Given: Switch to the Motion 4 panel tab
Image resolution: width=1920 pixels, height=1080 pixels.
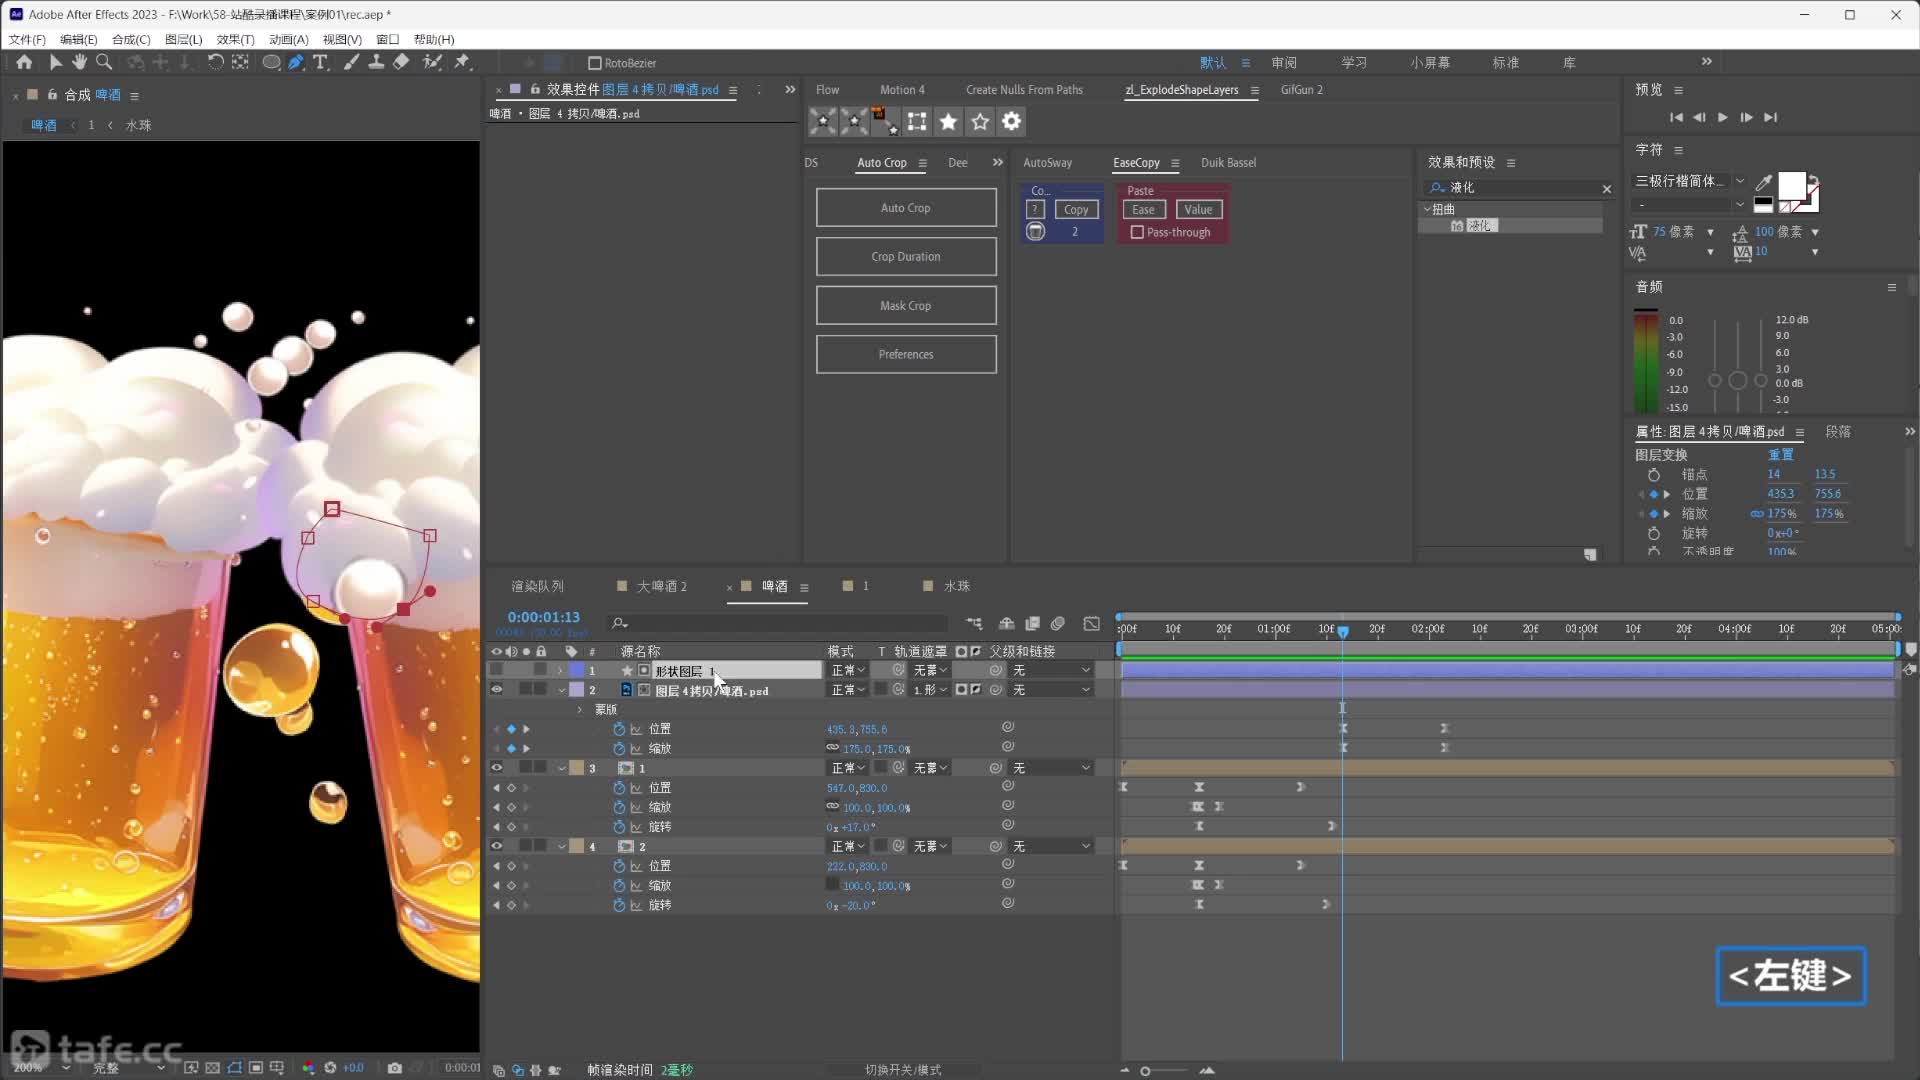Looking at the screenshot, I should pos(902,90).
